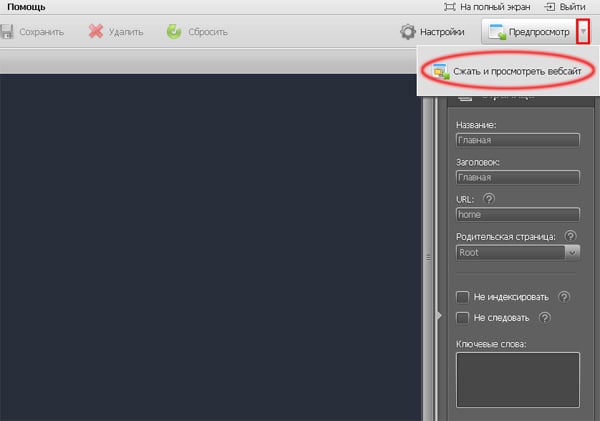Click the Save (Сохранить) floppy disk icon
This screenshot has height=421, width=600.
pos(8,31)
